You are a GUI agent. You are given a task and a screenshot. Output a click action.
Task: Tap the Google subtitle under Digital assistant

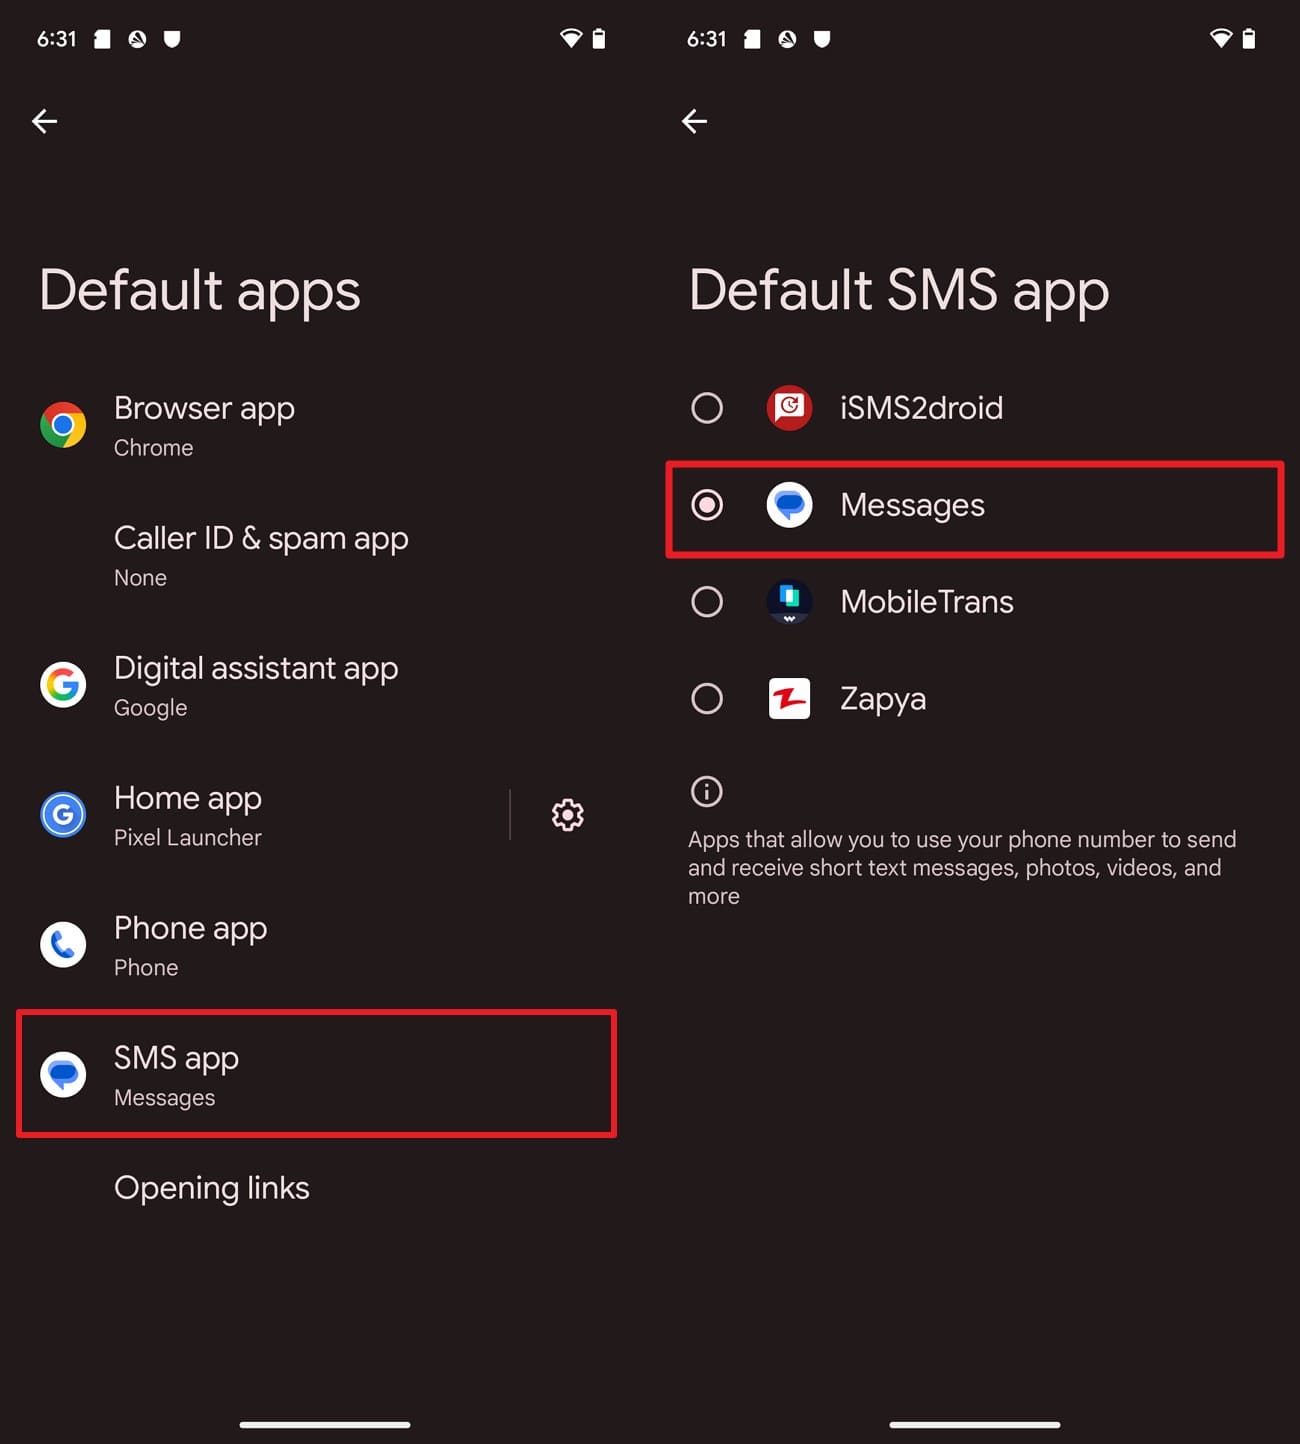(150, 708)
